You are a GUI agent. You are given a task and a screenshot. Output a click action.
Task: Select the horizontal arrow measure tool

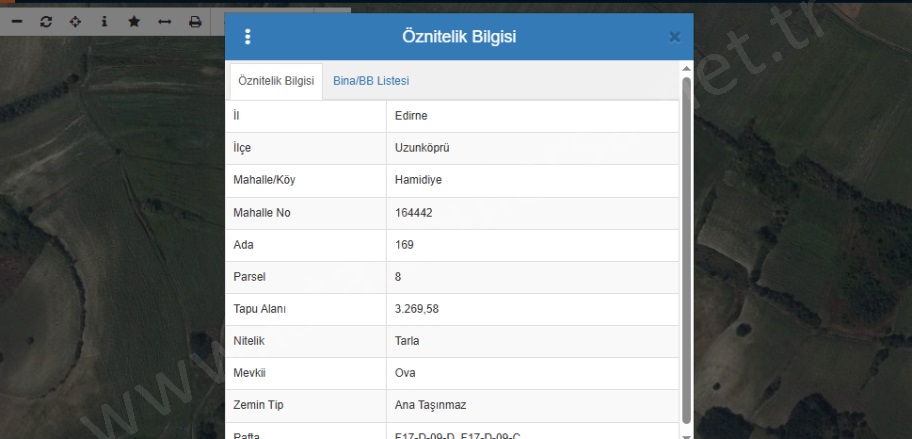coord(164,21)
